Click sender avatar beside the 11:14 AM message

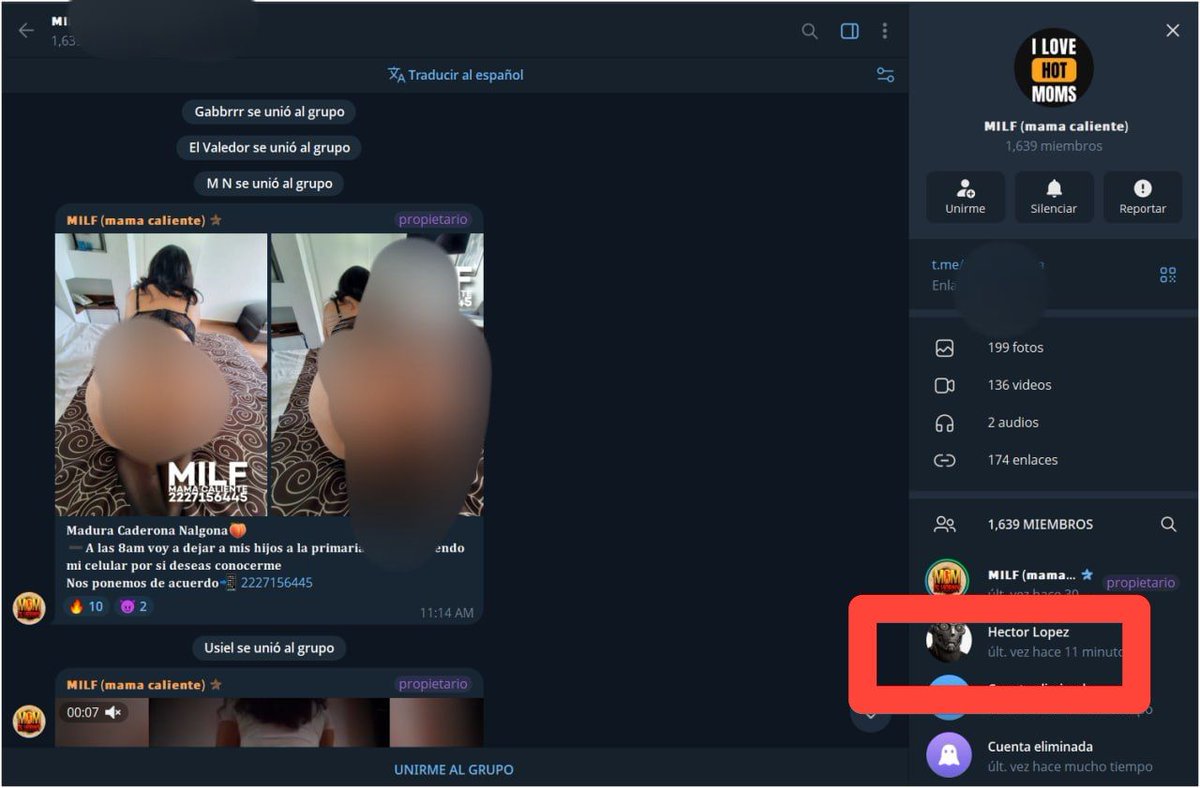(x=29, y=608)
